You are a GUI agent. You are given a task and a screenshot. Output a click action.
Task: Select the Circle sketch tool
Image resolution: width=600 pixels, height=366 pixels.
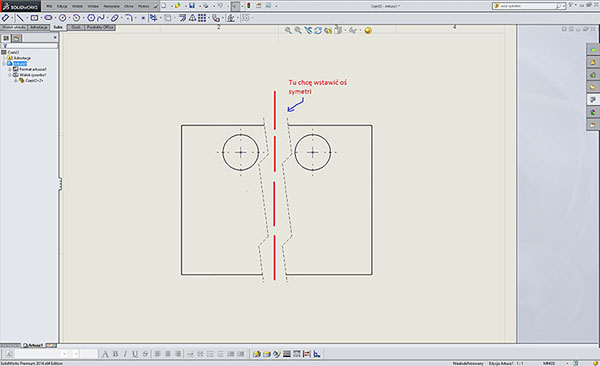(63, 18)
